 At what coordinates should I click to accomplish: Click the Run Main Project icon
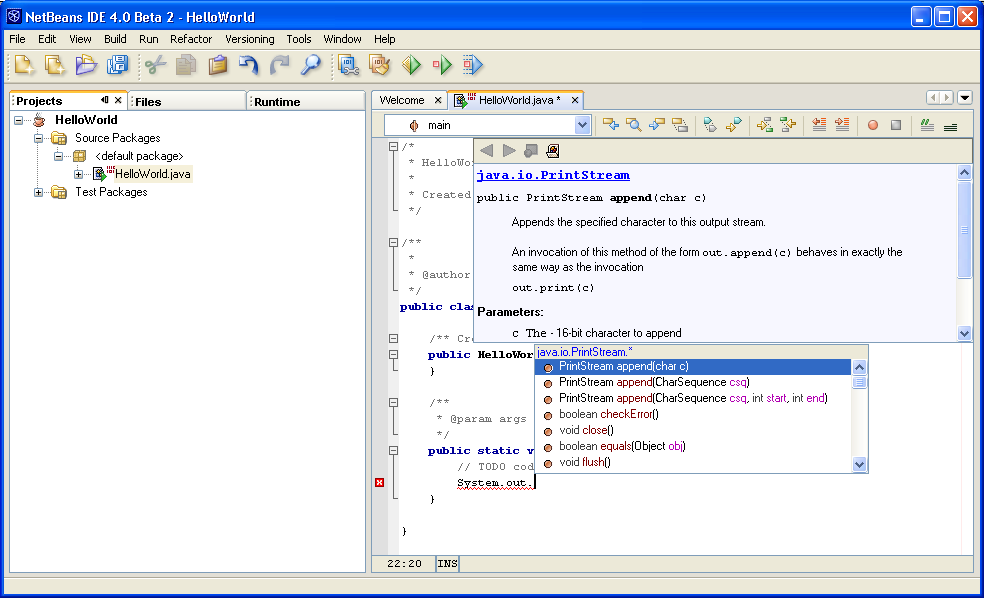pos(411,65)
